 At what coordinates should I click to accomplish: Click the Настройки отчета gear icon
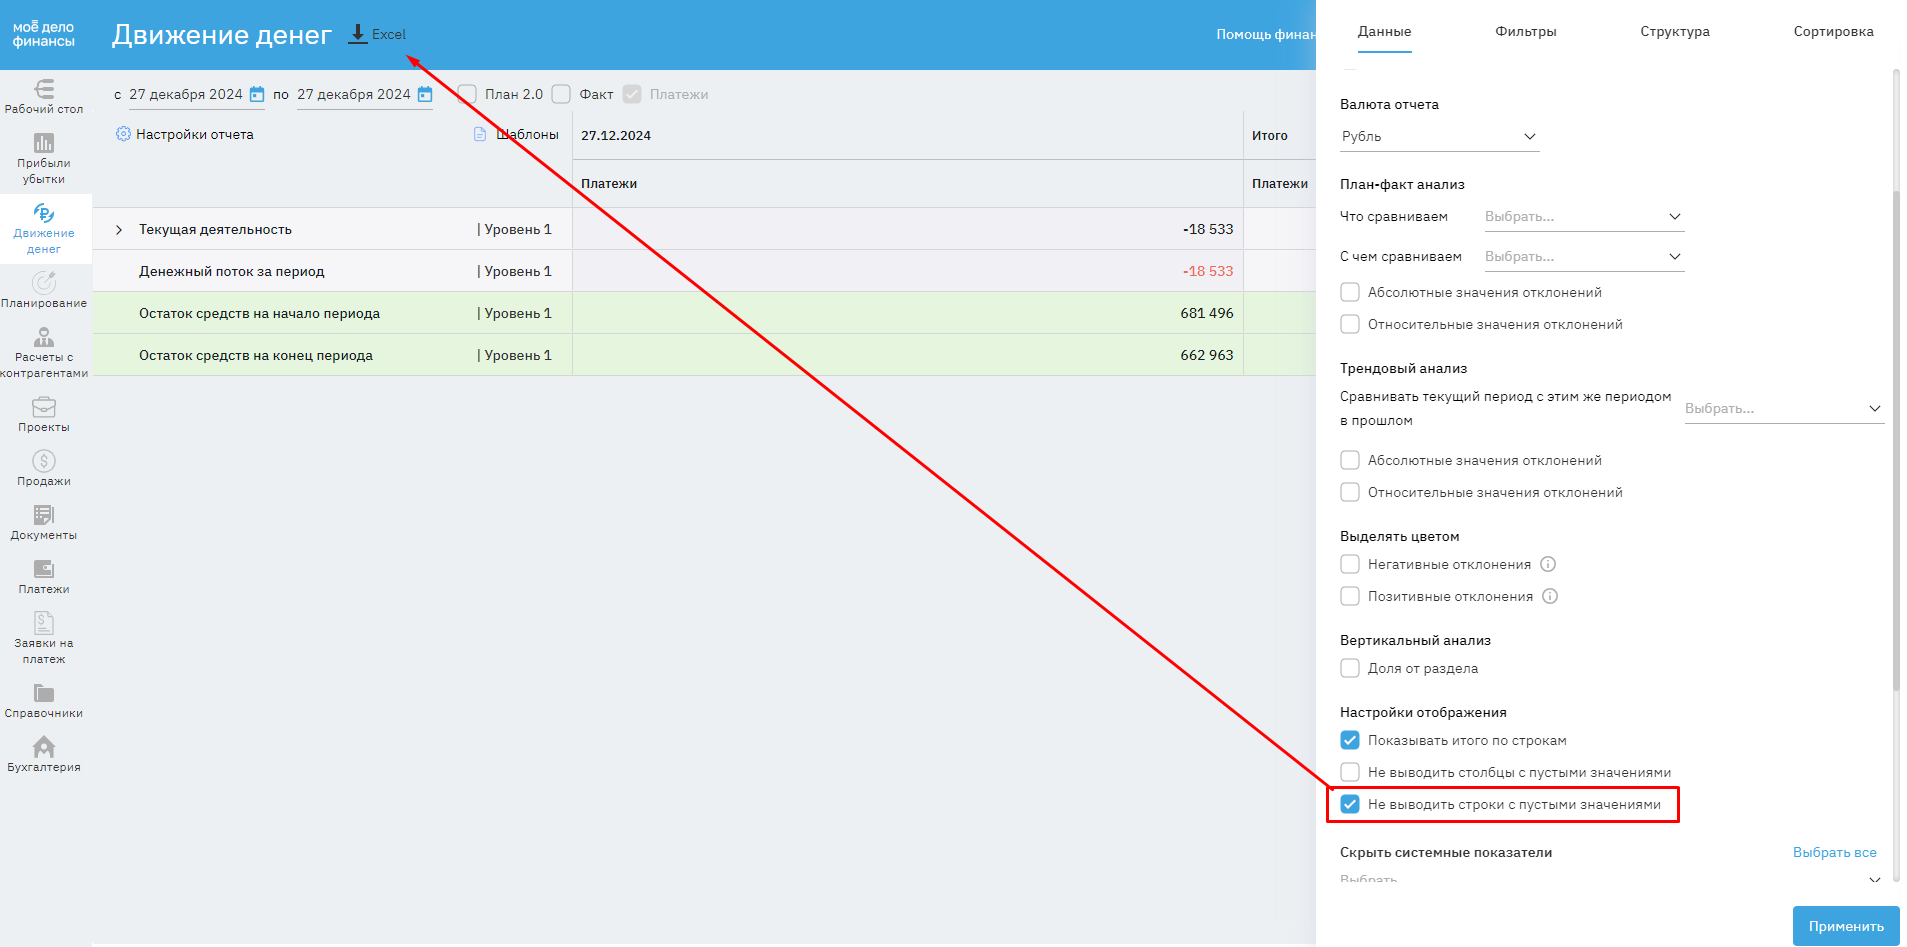click(x=123, y=134)
